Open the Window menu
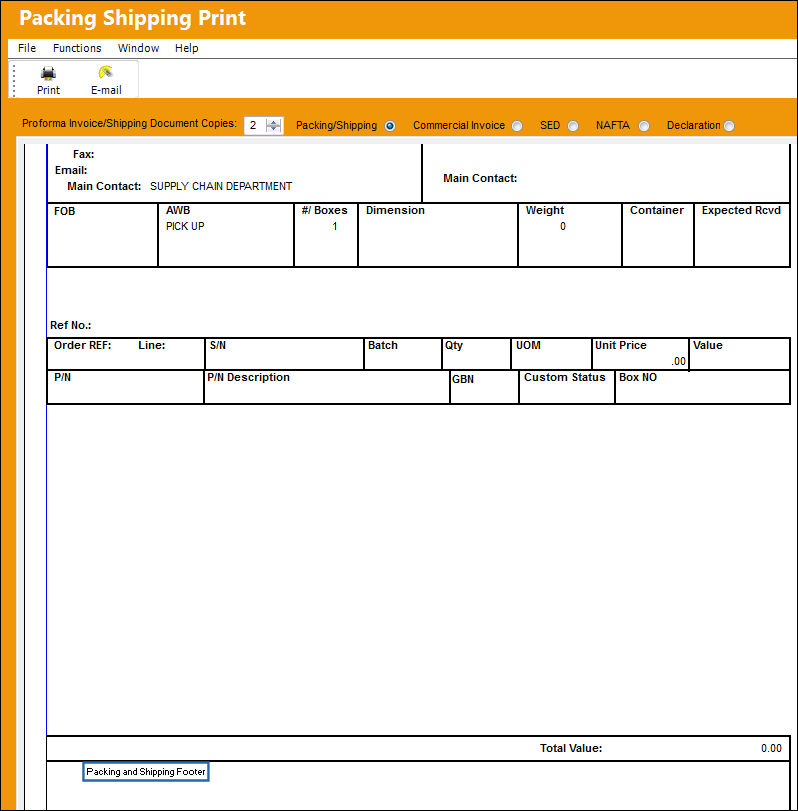 coord(138,48)
